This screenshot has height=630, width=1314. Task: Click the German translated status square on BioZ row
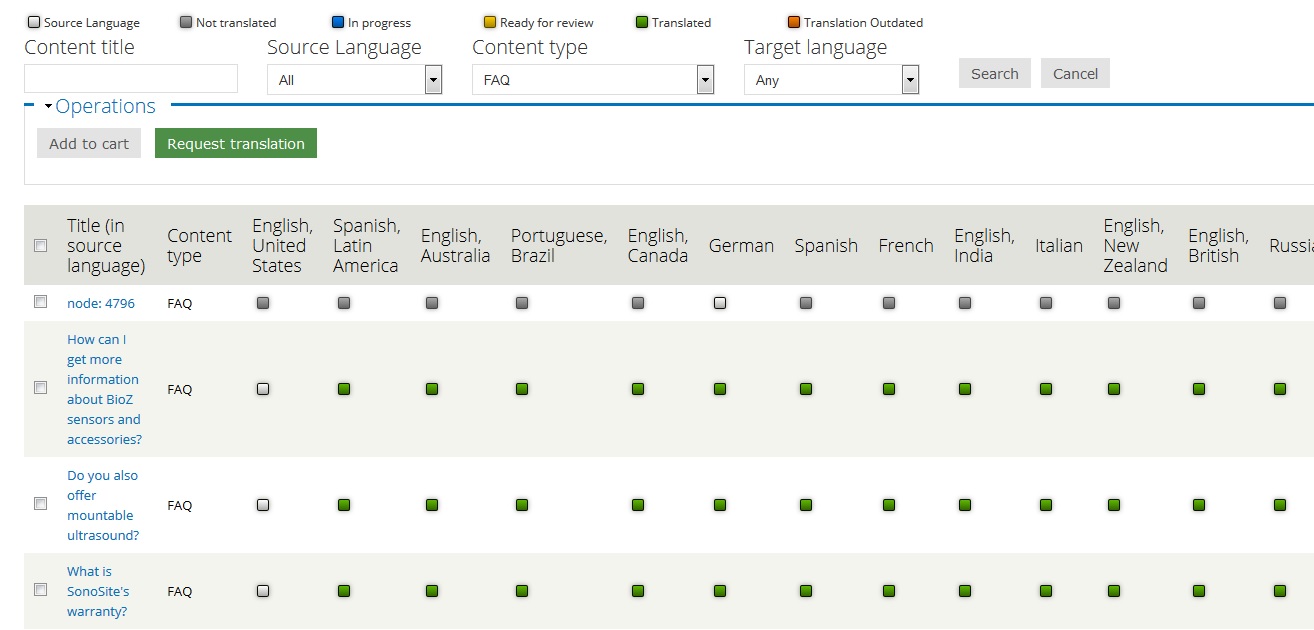tap(719, 389)
